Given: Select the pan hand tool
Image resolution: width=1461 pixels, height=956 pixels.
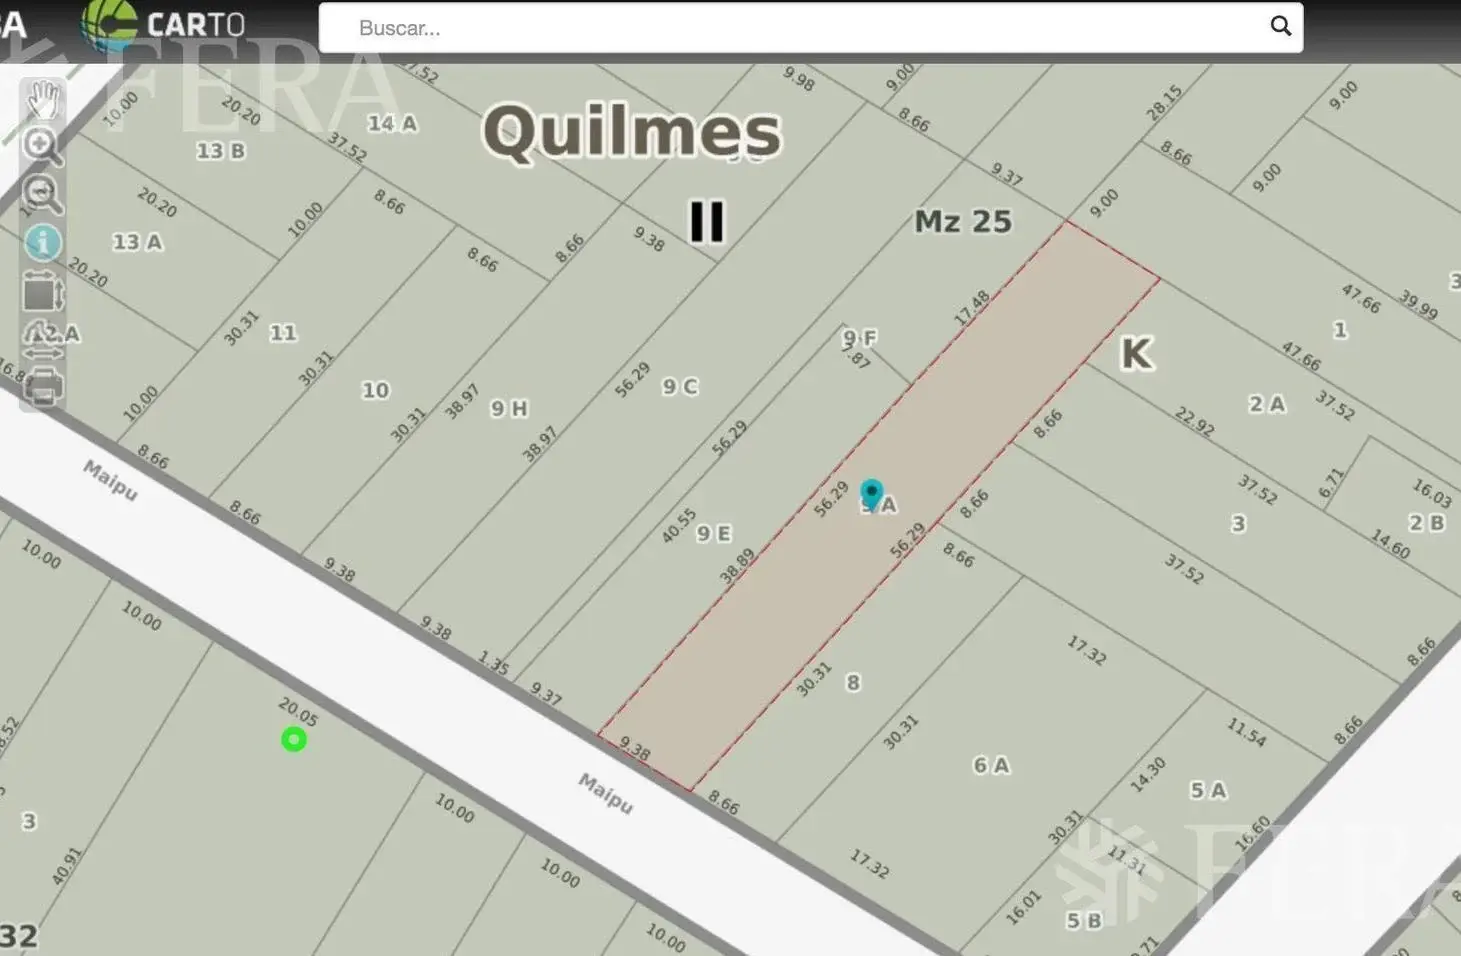Looking at the screenshot, I should [43, 100].
